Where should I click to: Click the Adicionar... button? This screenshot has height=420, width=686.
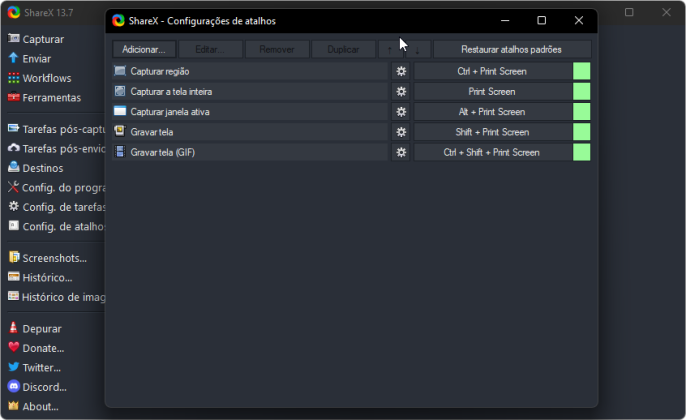[x=144, y=49]
